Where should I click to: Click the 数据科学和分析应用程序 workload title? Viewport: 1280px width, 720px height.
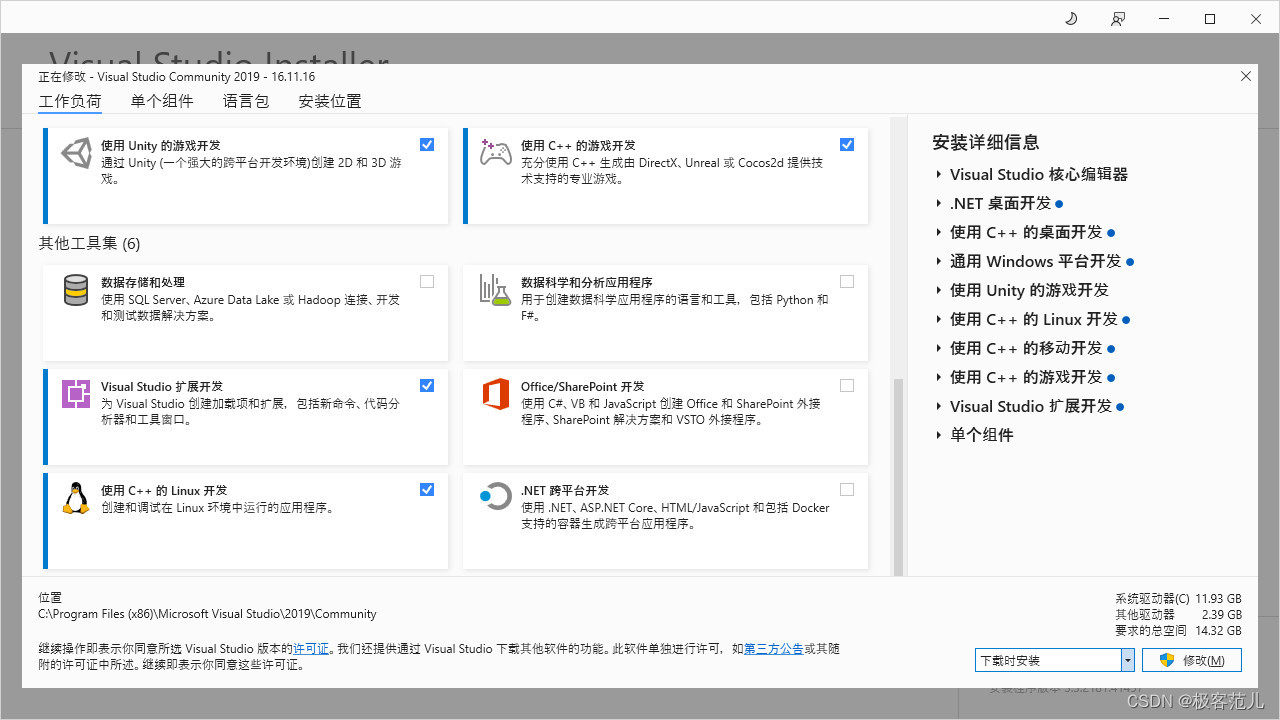tap(587, 283)
